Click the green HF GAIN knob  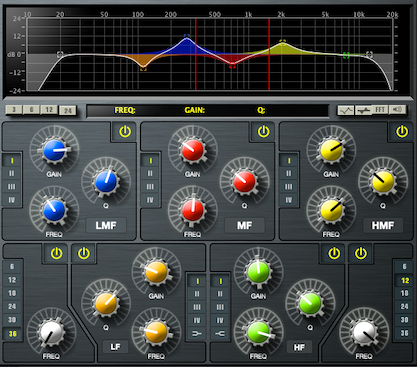tap(258, 273)
